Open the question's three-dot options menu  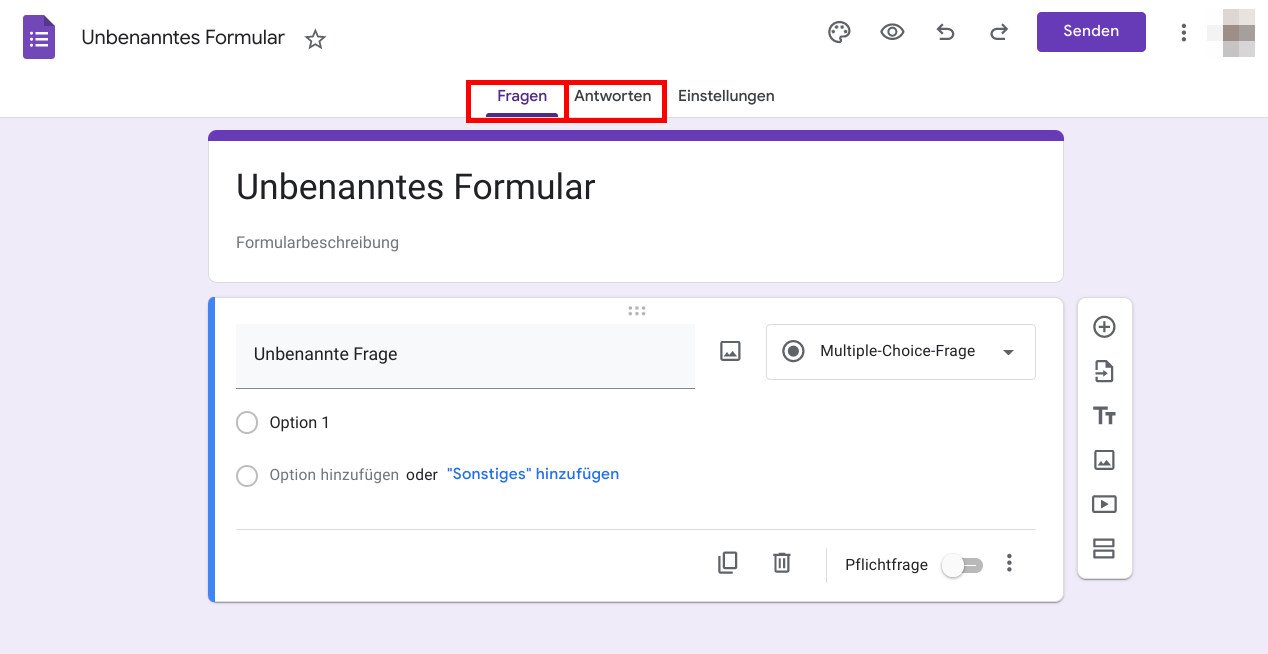coord(1009,563)
